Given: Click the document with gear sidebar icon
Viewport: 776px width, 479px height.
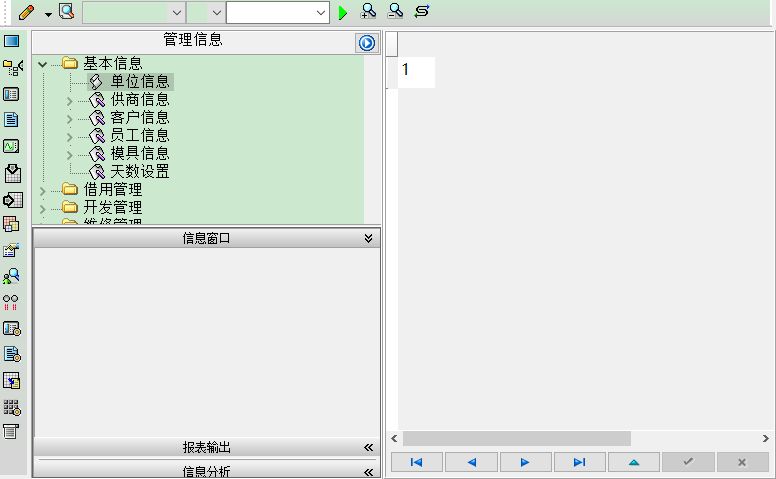Looking at the screenshot, I should 12,354.
